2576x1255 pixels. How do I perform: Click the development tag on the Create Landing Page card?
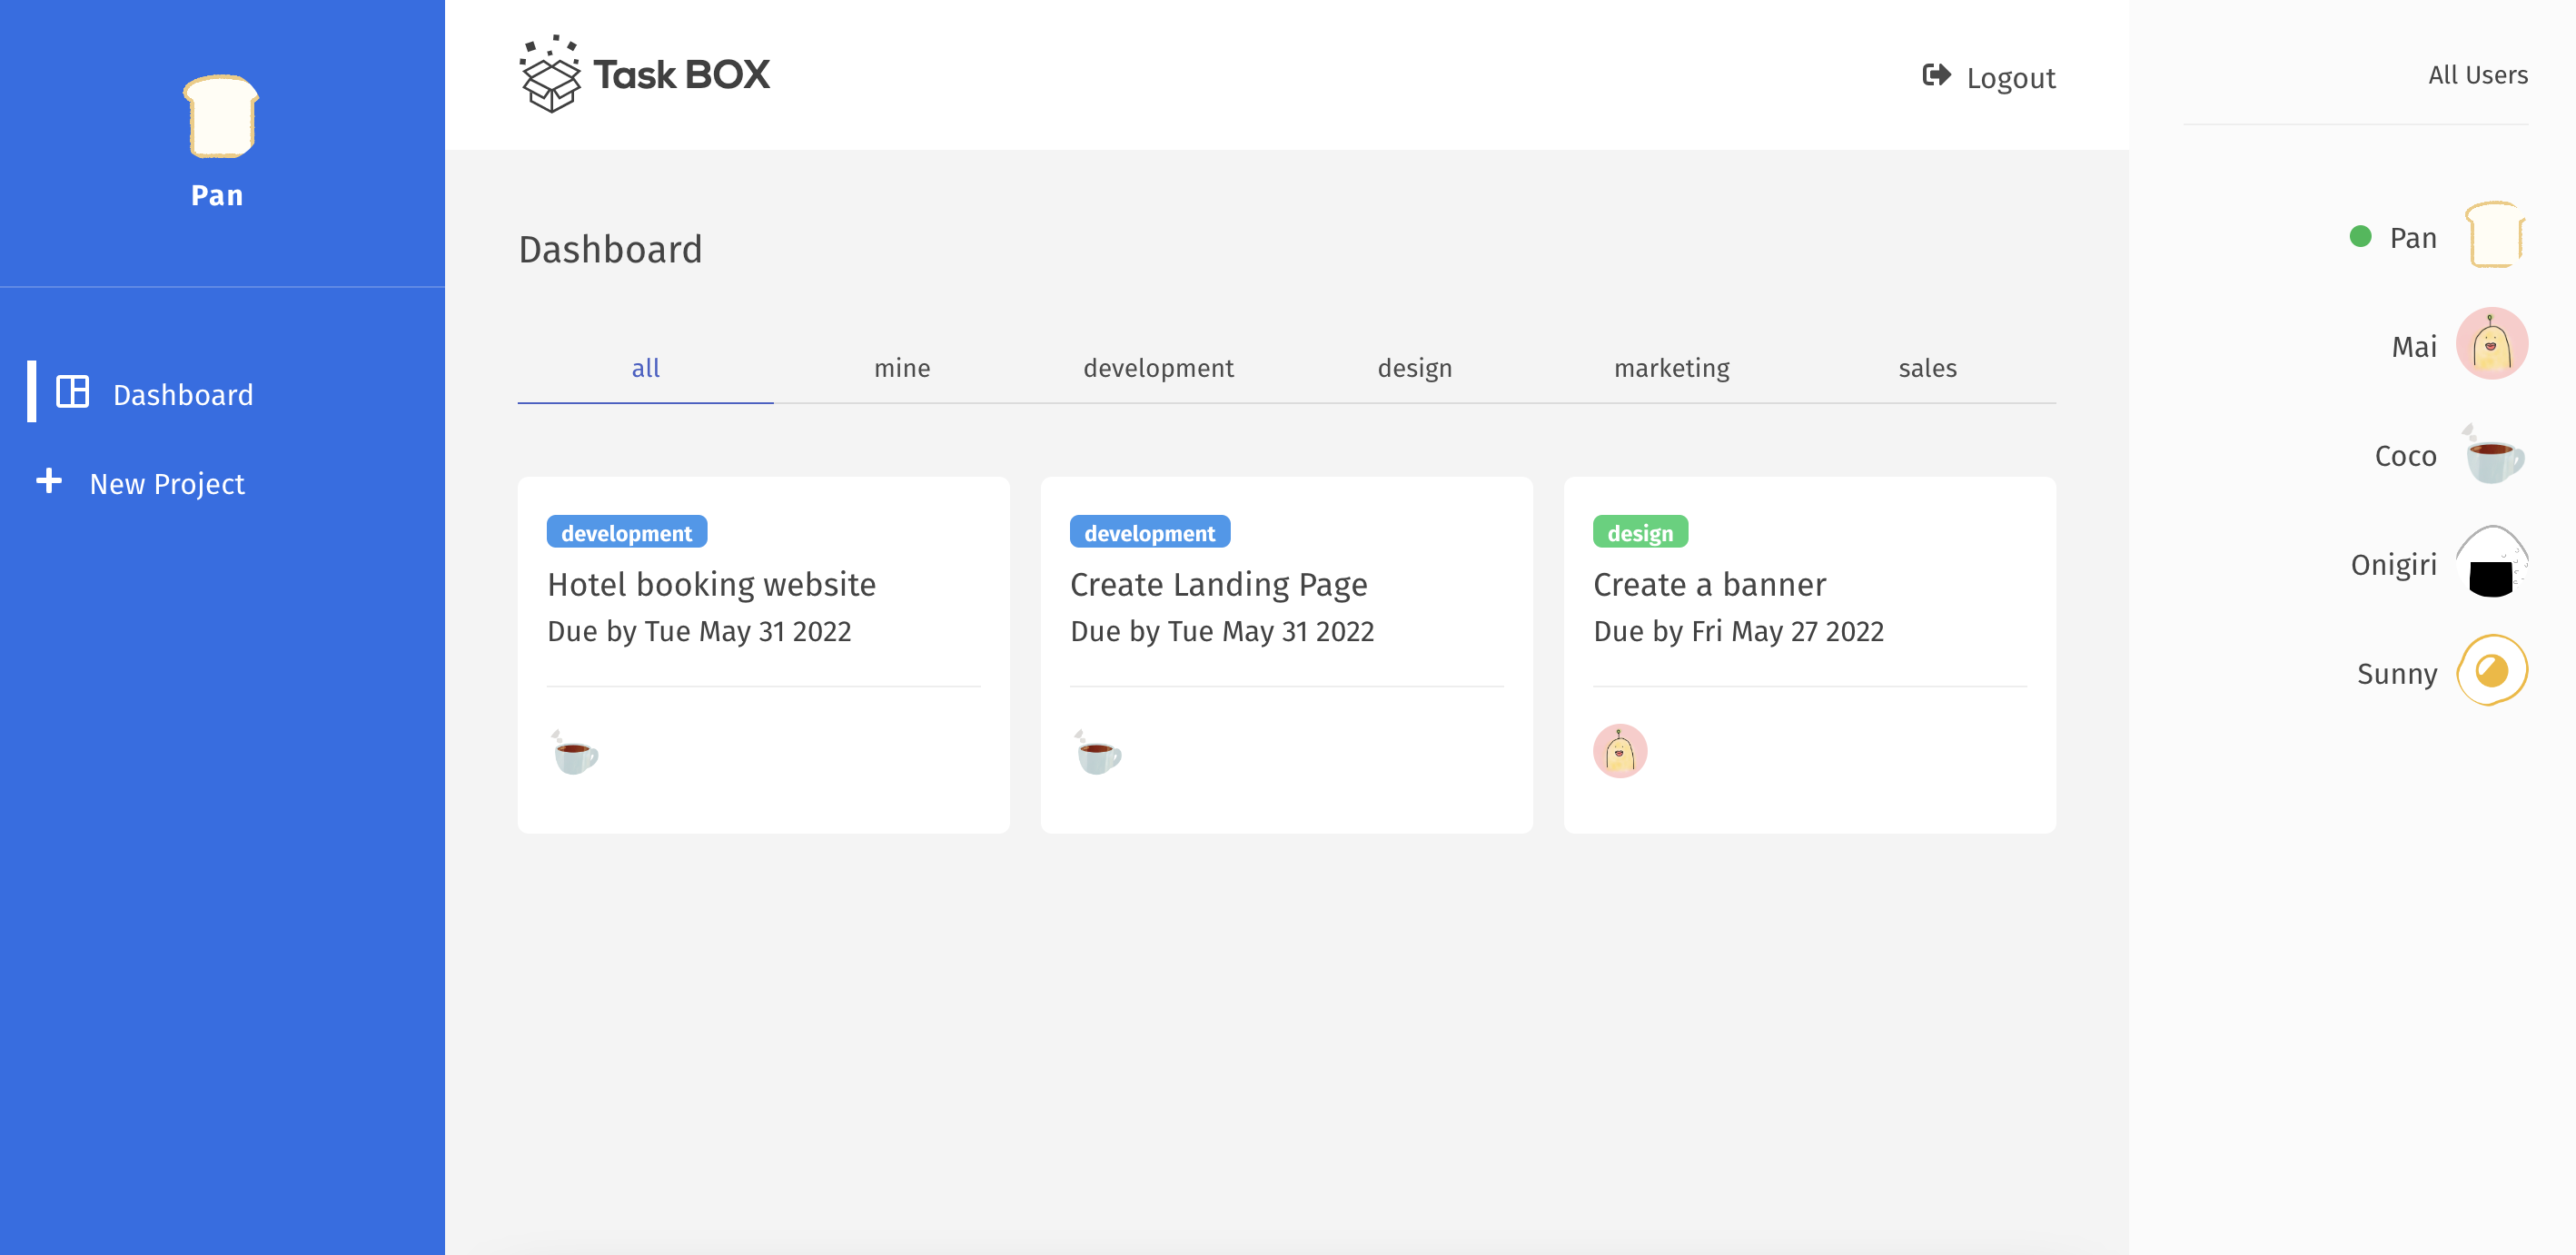(1149, 532)
